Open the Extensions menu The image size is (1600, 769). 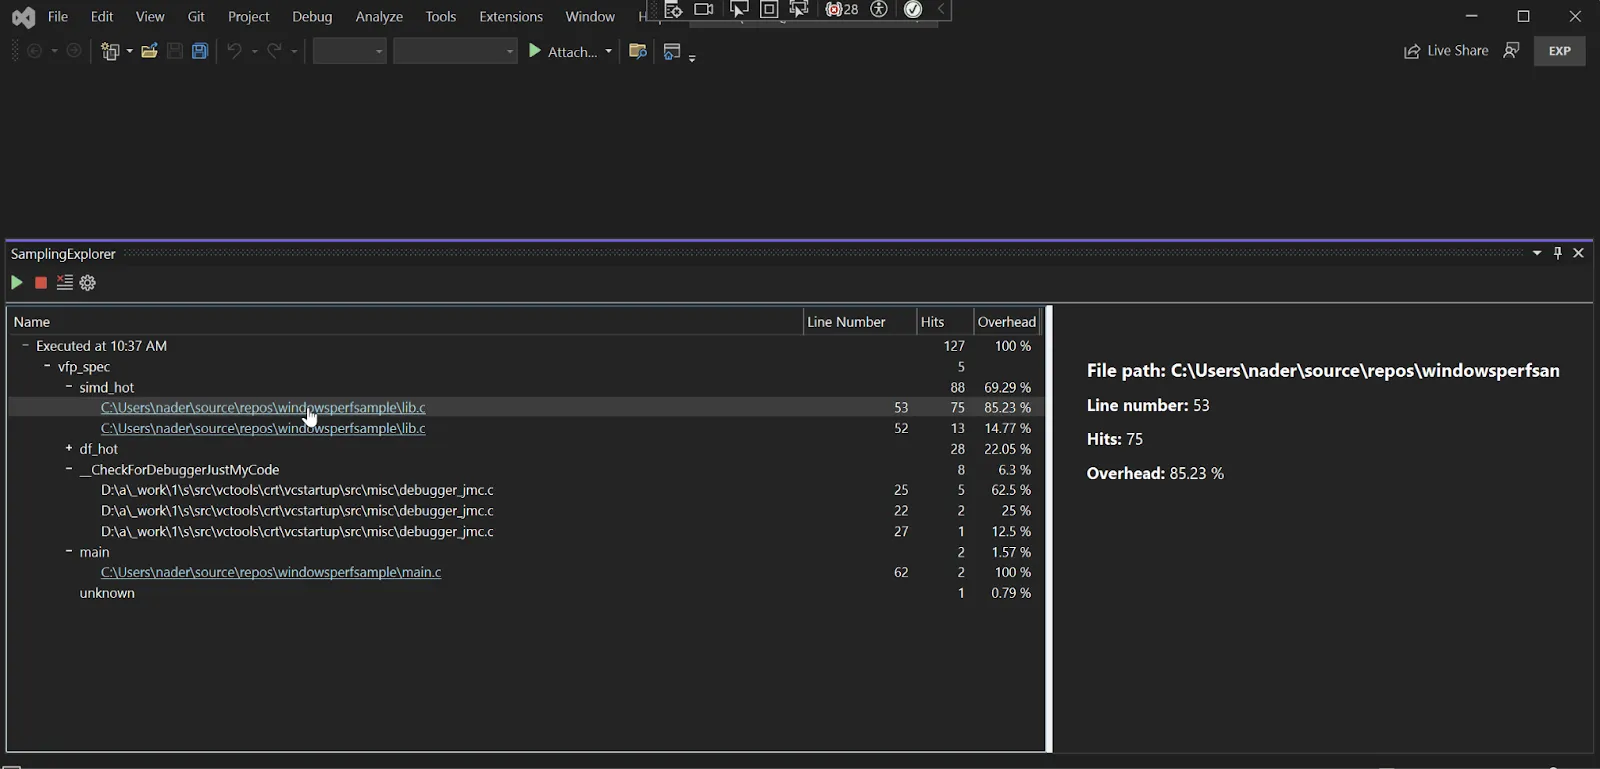pos(510,17)
